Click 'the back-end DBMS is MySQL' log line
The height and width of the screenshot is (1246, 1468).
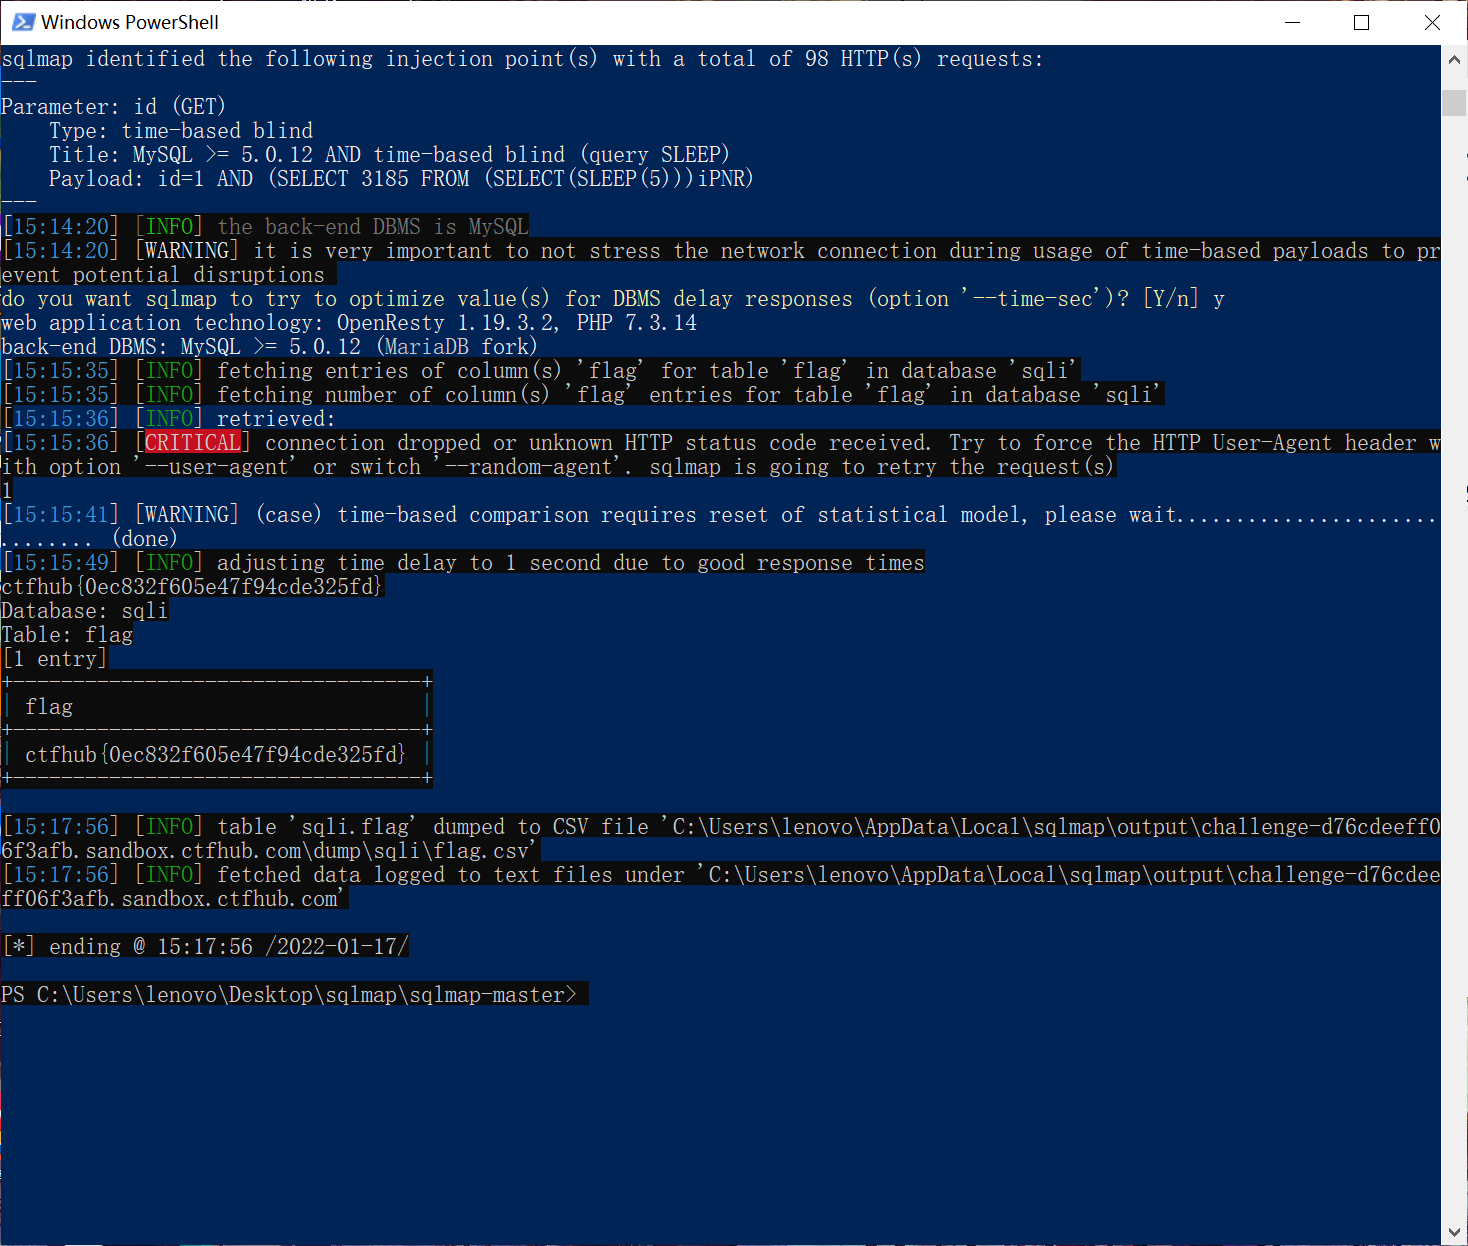(265, 227)
